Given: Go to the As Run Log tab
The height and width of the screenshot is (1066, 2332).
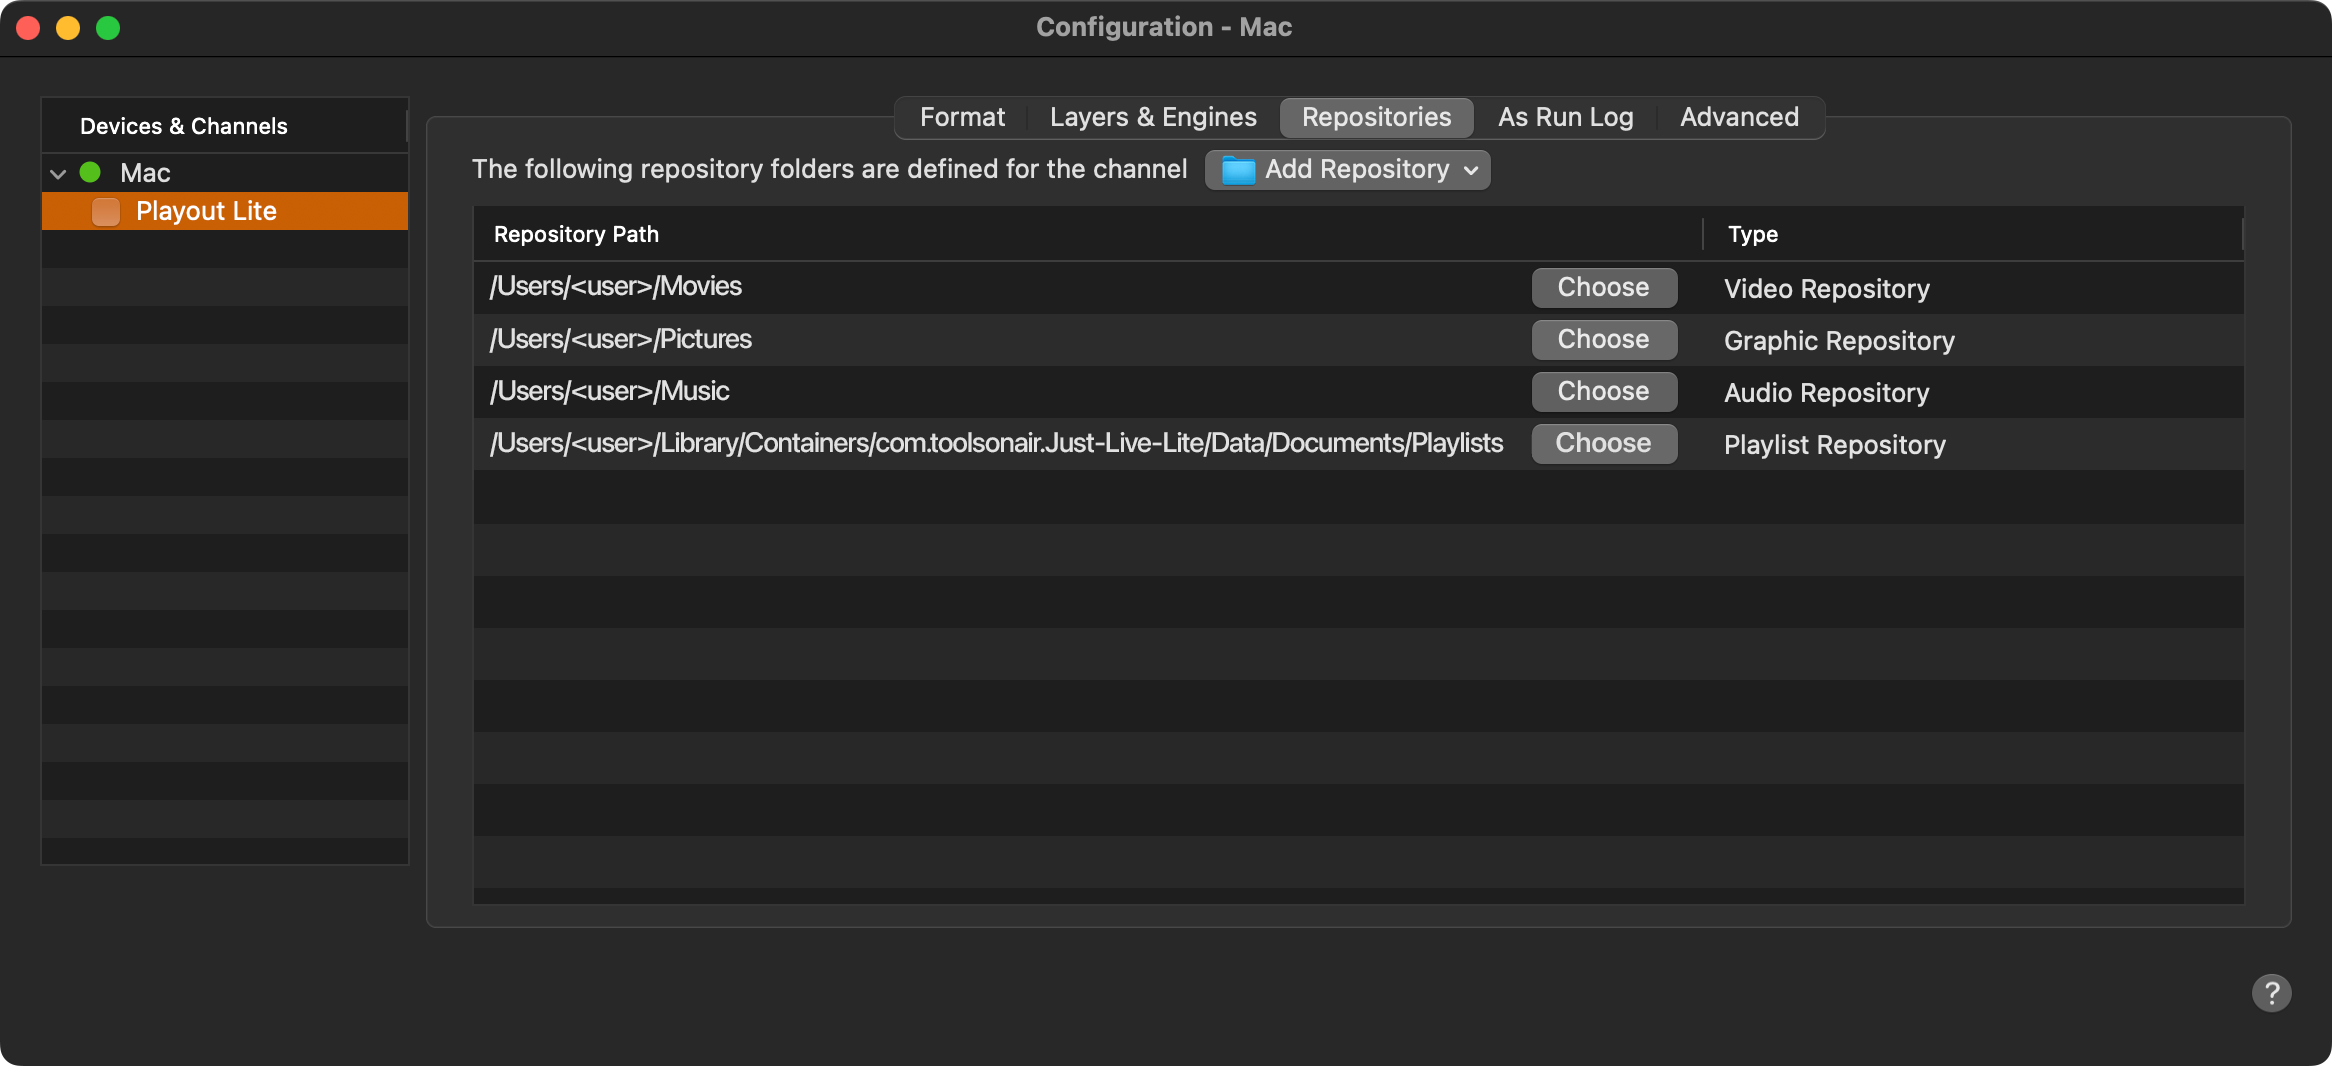Looking at the screenshot, I should tap(1565, 117).
